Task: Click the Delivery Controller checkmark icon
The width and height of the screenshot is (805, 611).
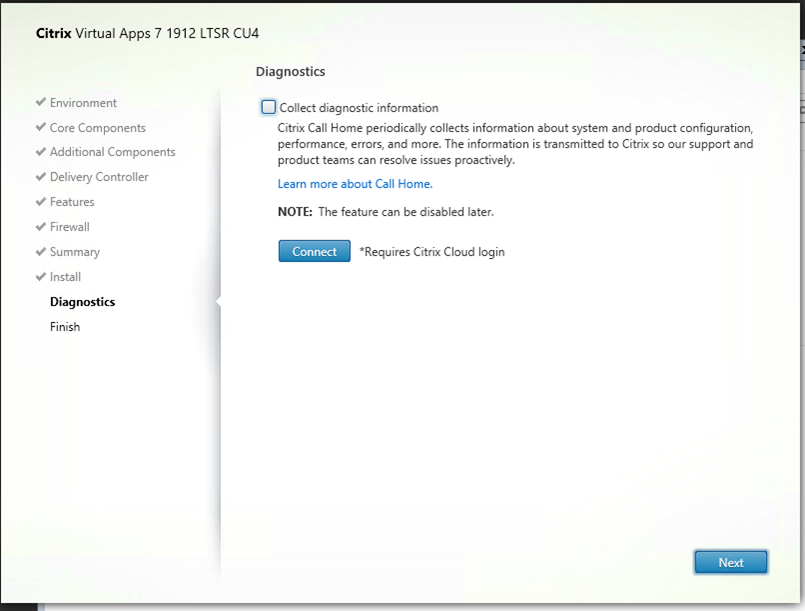Action: [41, 177]
